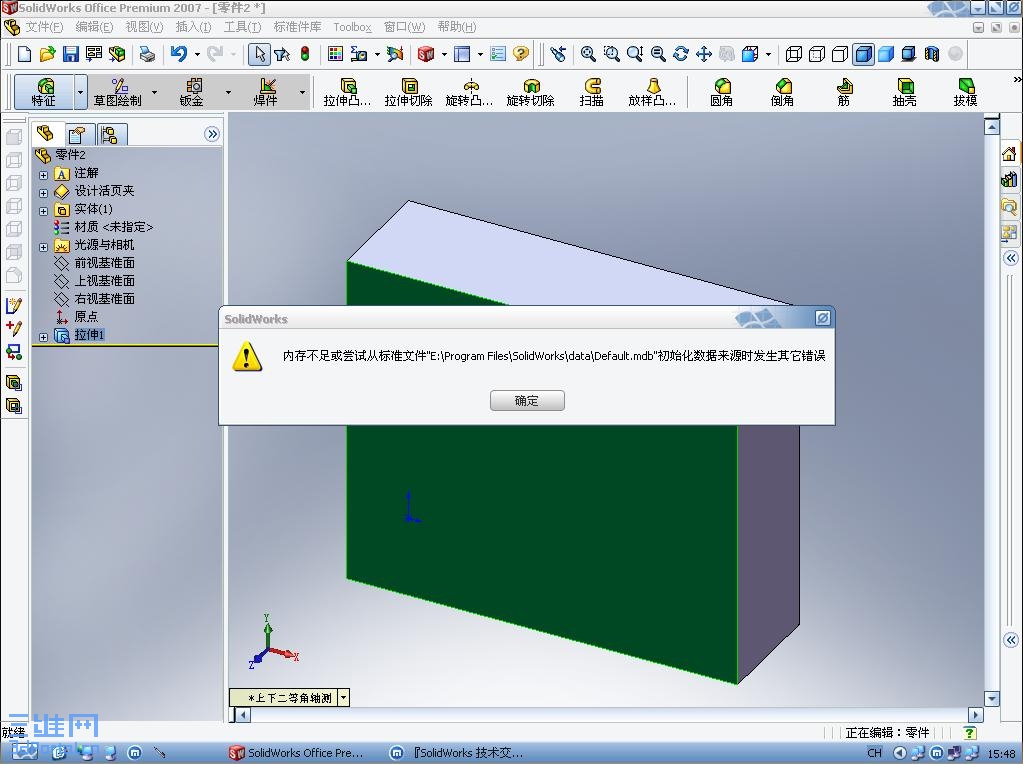Click the Undo arrow icon

click(x=179, y=54)
